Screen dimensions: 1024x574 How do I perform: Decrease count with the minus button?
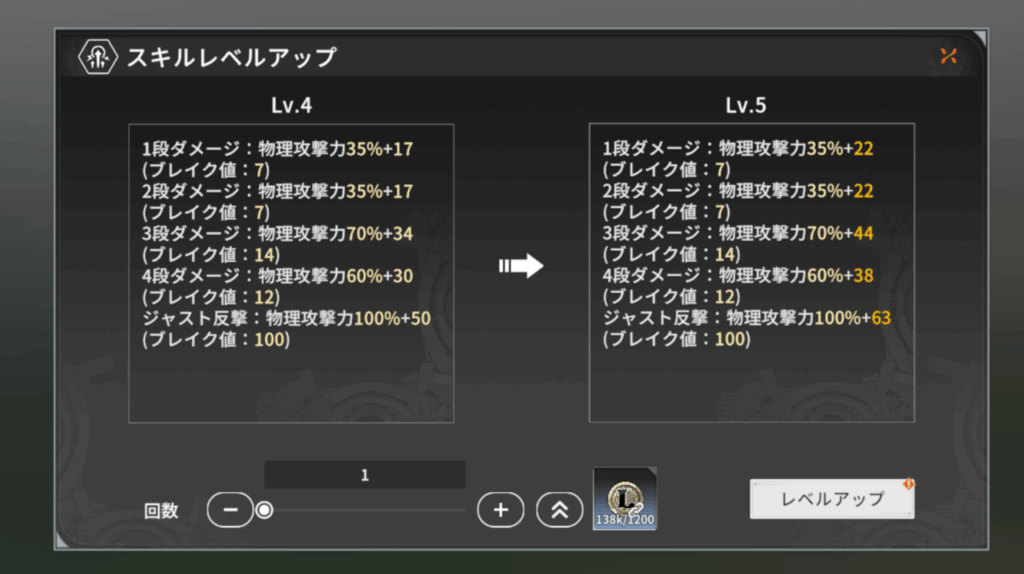[x=230, y=510]
